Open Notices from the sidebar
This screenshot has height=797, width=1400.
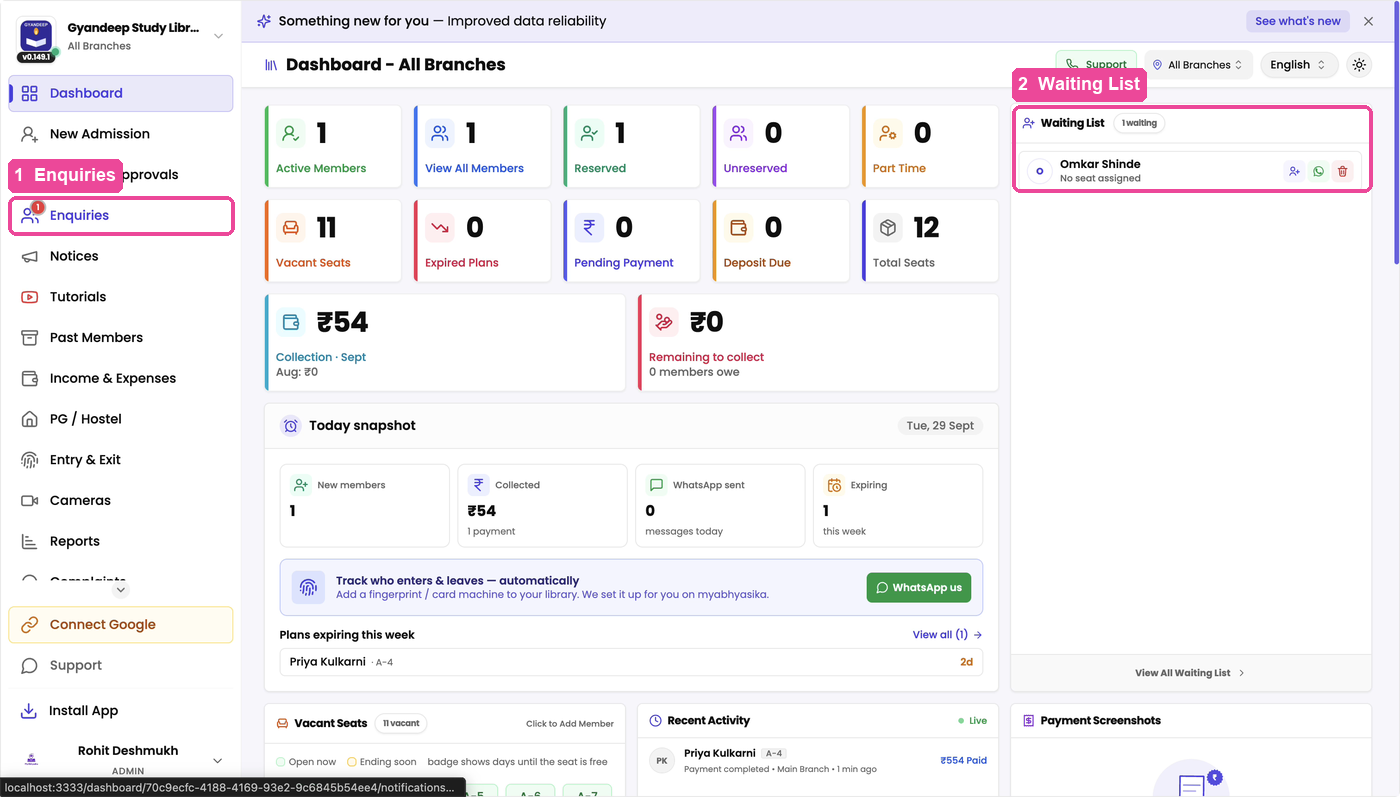(121, 256)
